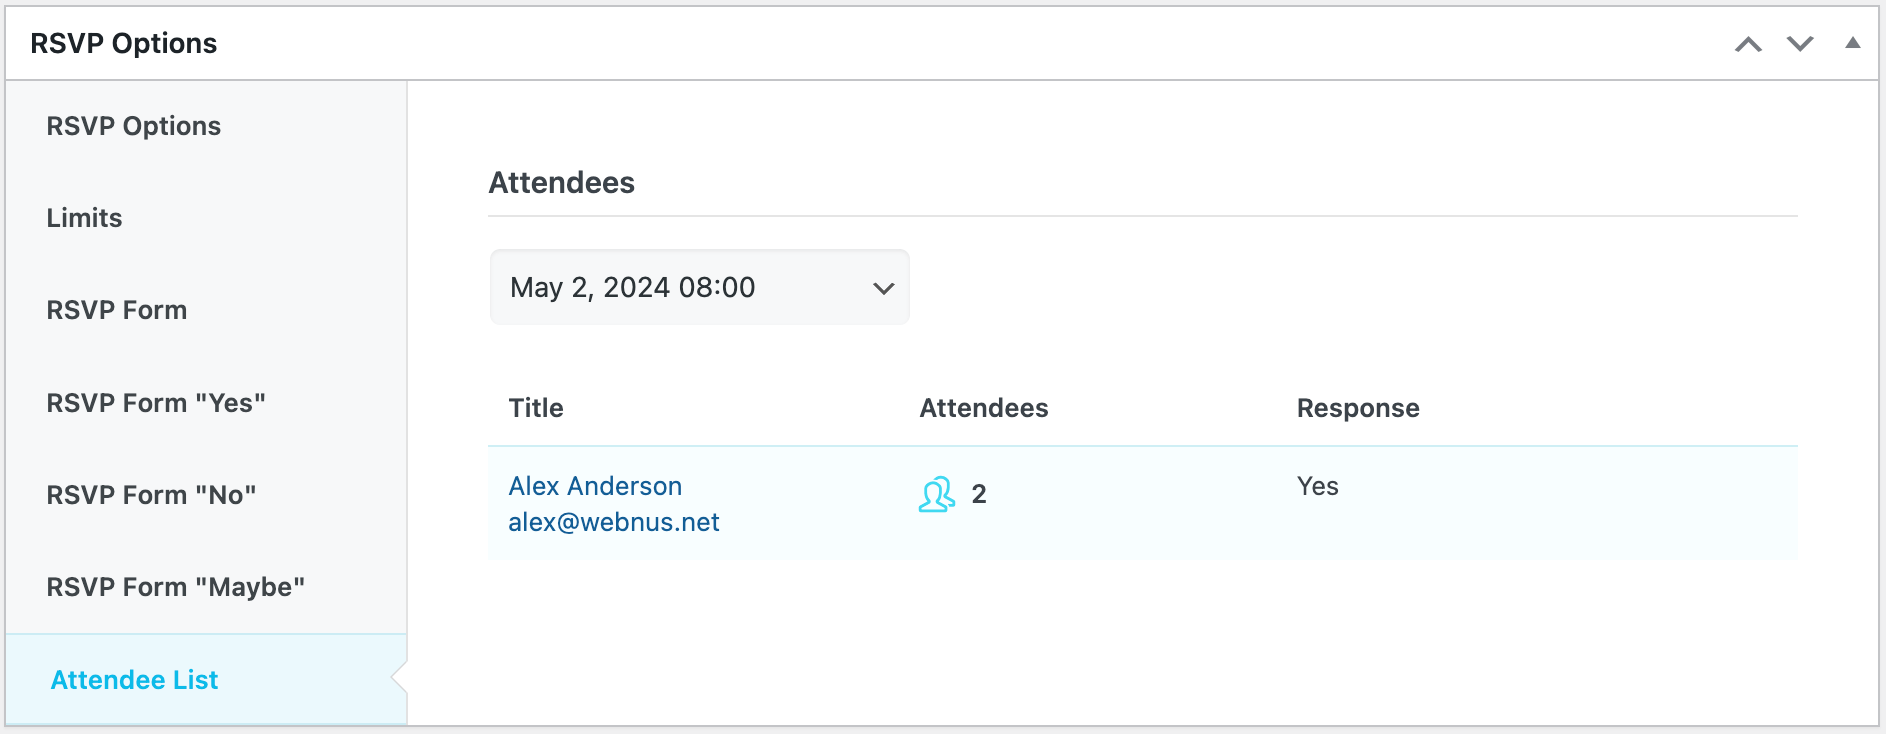
Task: Click the attendee count number 2
Action: [x=979, y=494]
